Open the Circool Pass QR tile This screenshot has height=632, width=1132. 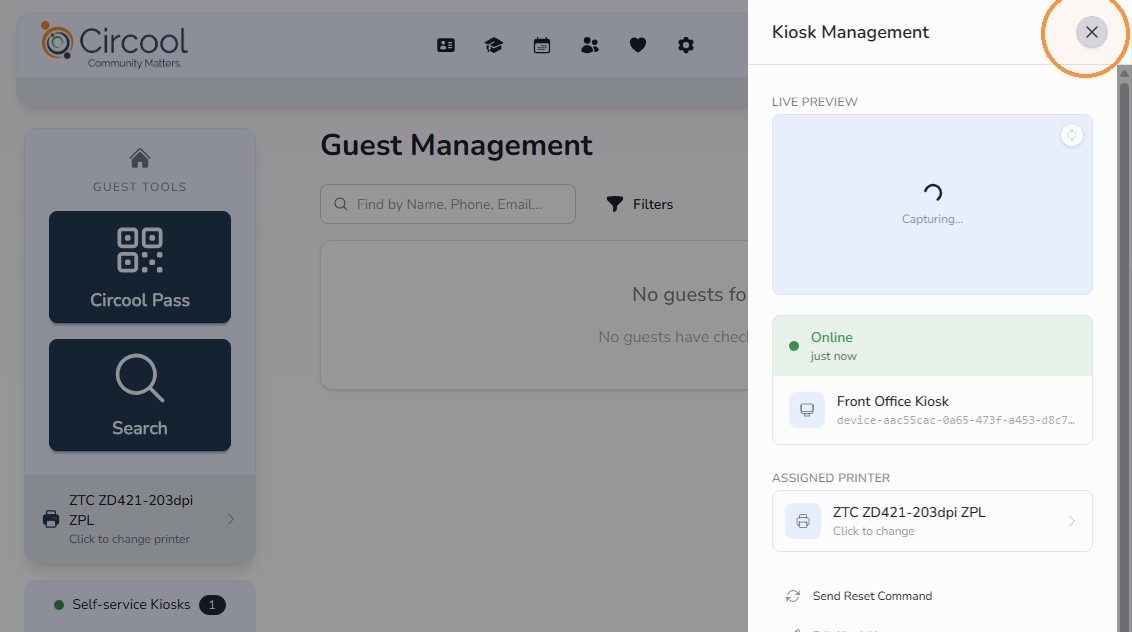pos(140,267)
